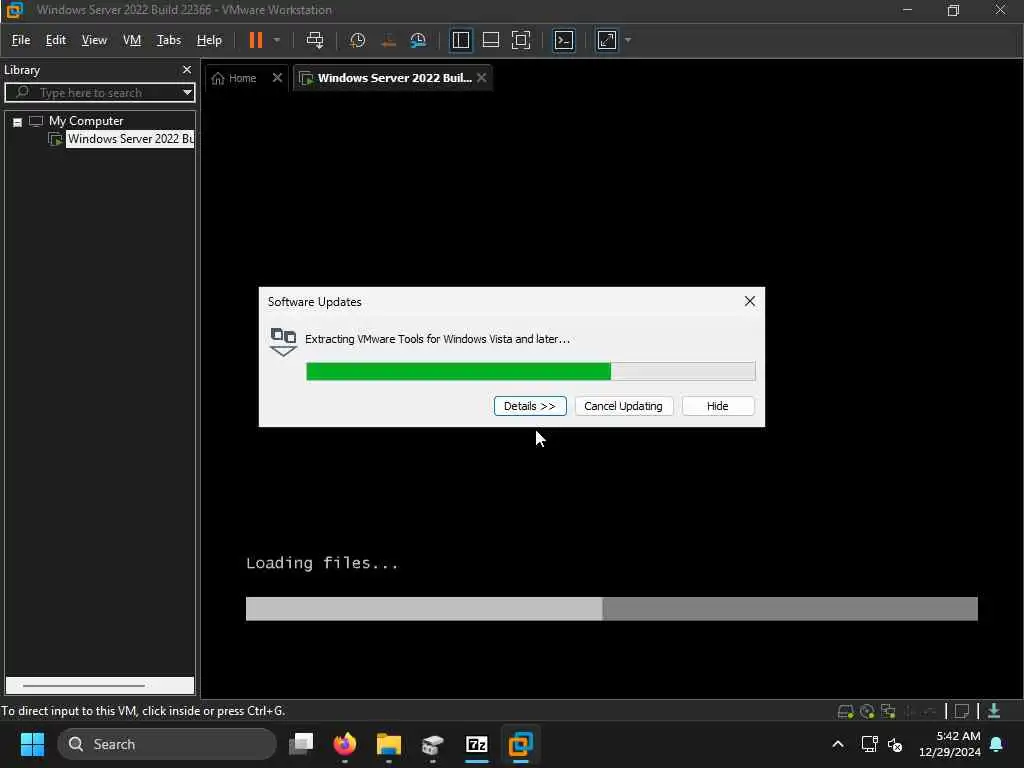
Task: Open the Tabs menu
Action: tap(168, 40)
